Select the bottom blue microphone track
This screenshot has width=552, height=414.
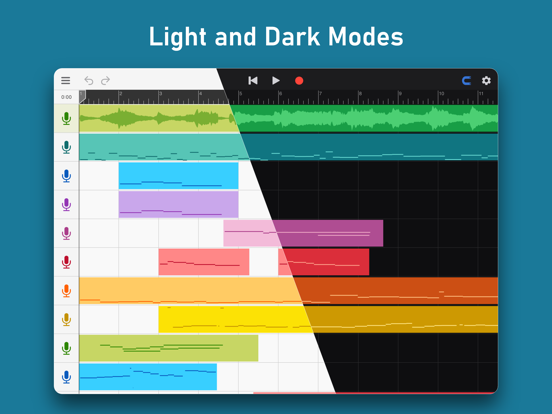67,377
